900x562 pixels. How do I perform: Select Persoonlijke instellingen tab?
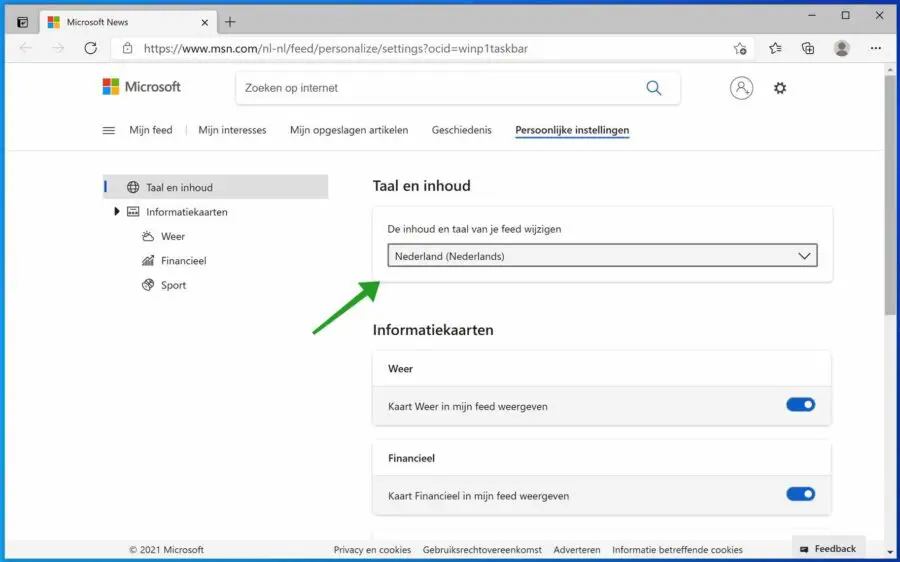(572, 130)
